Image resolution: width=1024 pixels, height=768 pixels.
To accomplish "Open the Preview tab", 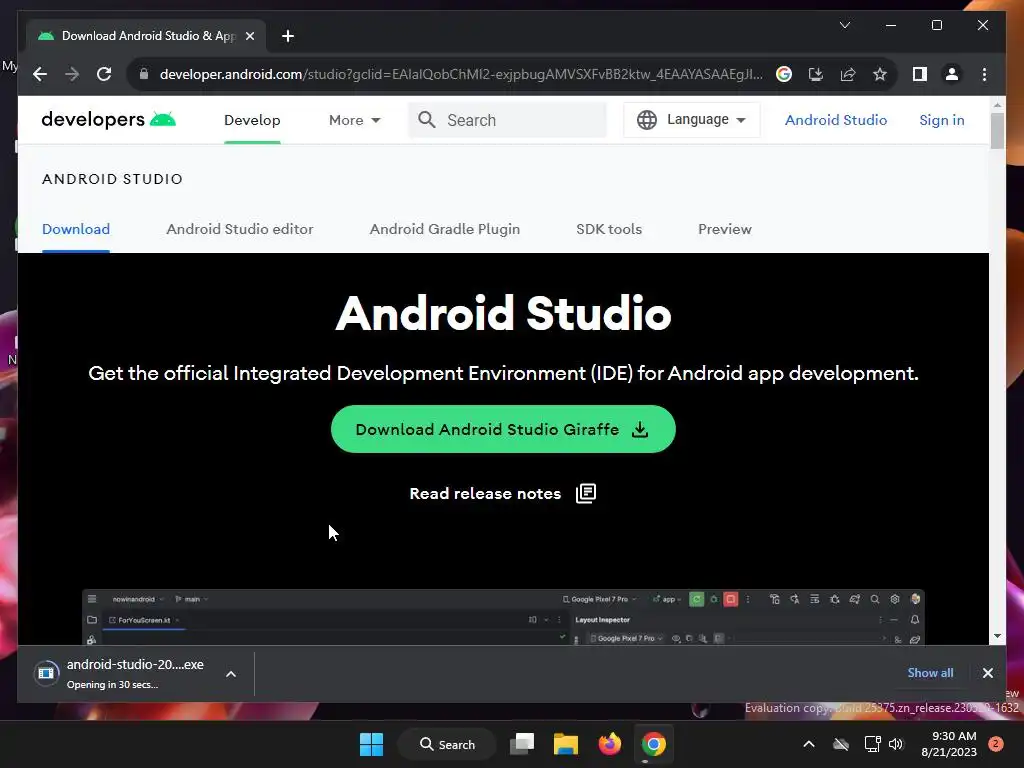I will 725,229.
